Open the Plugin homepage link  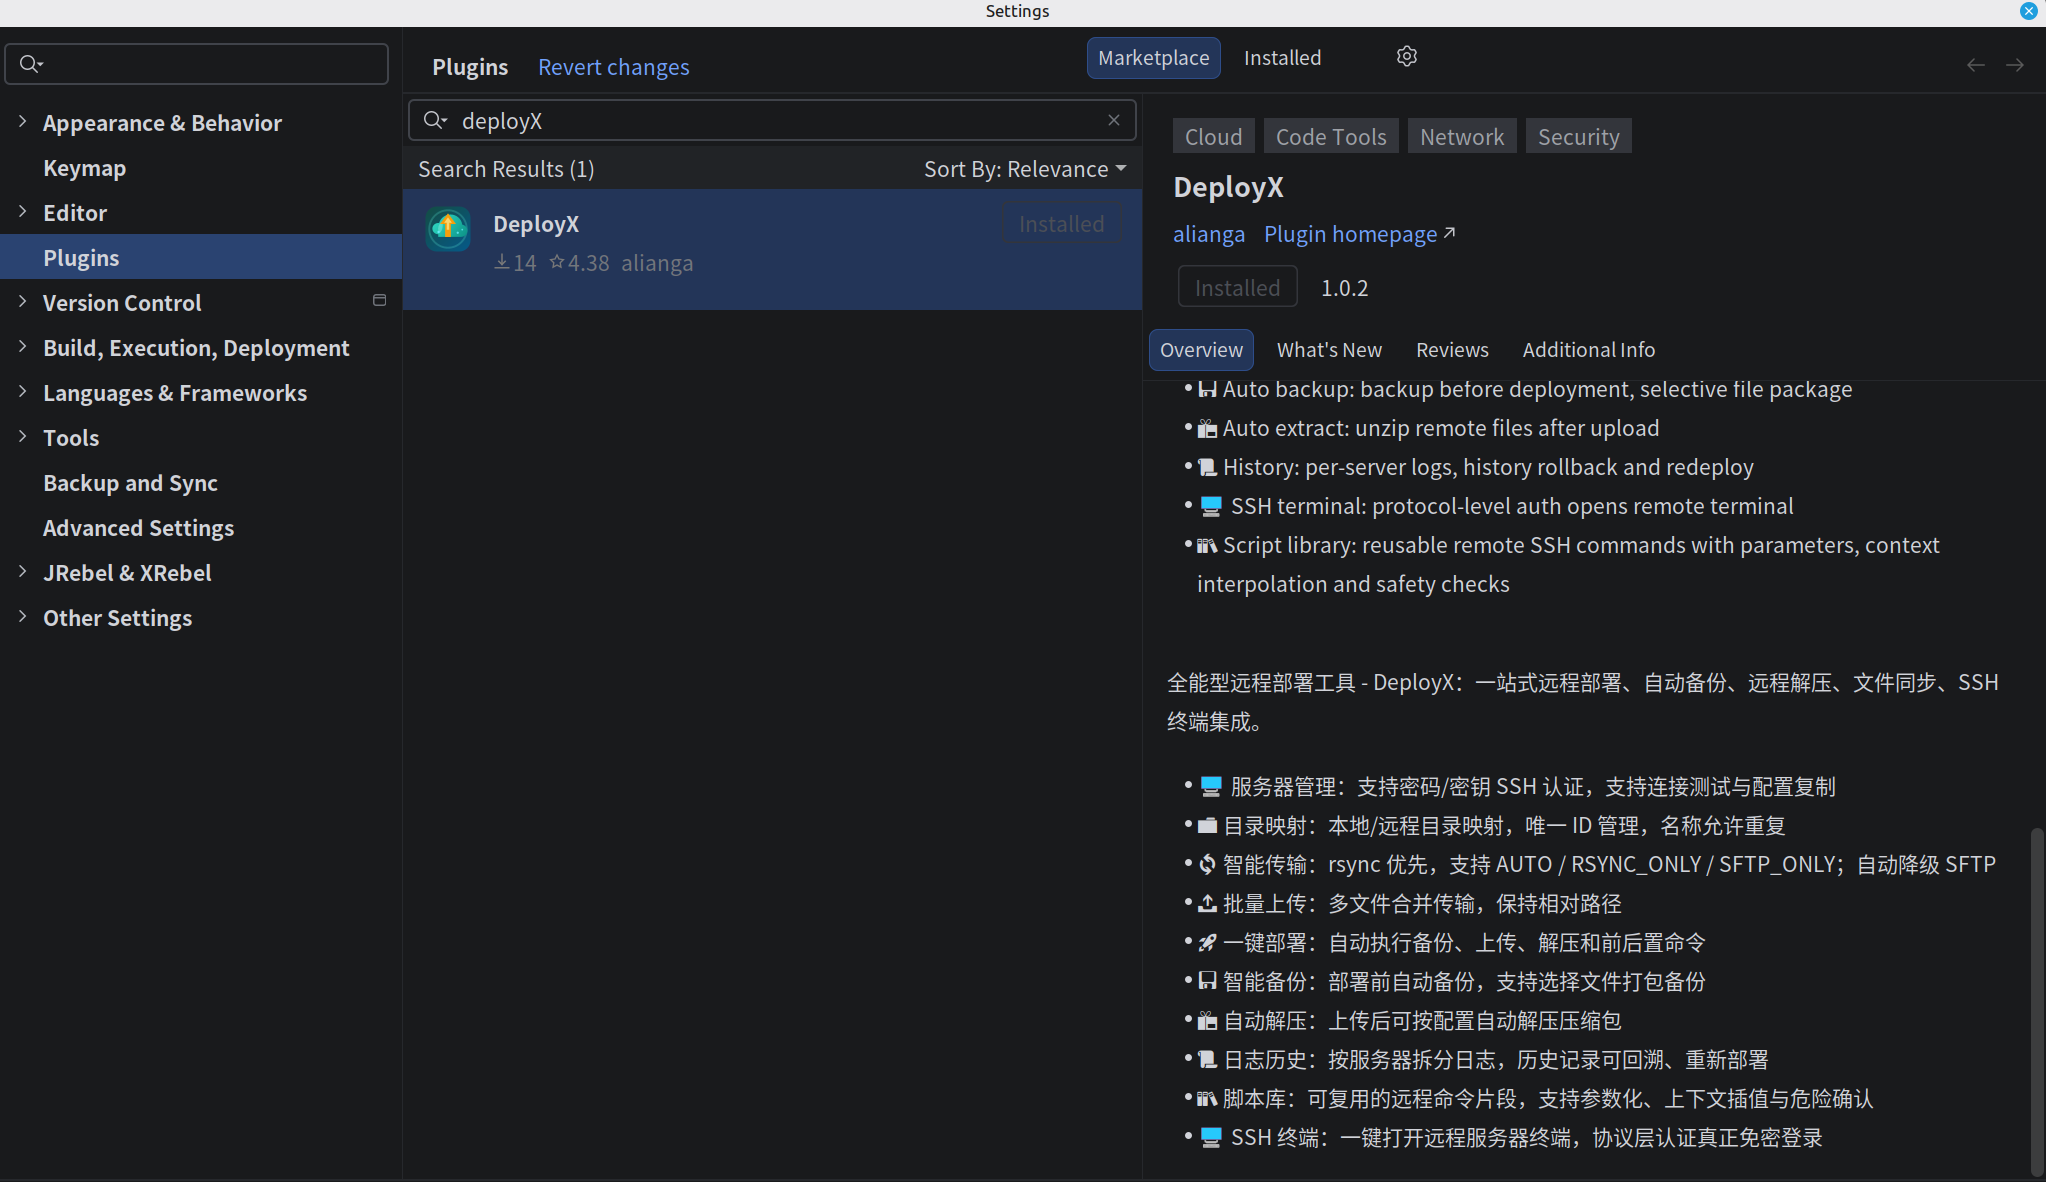pyautogui.click(x=1359, y=234)
